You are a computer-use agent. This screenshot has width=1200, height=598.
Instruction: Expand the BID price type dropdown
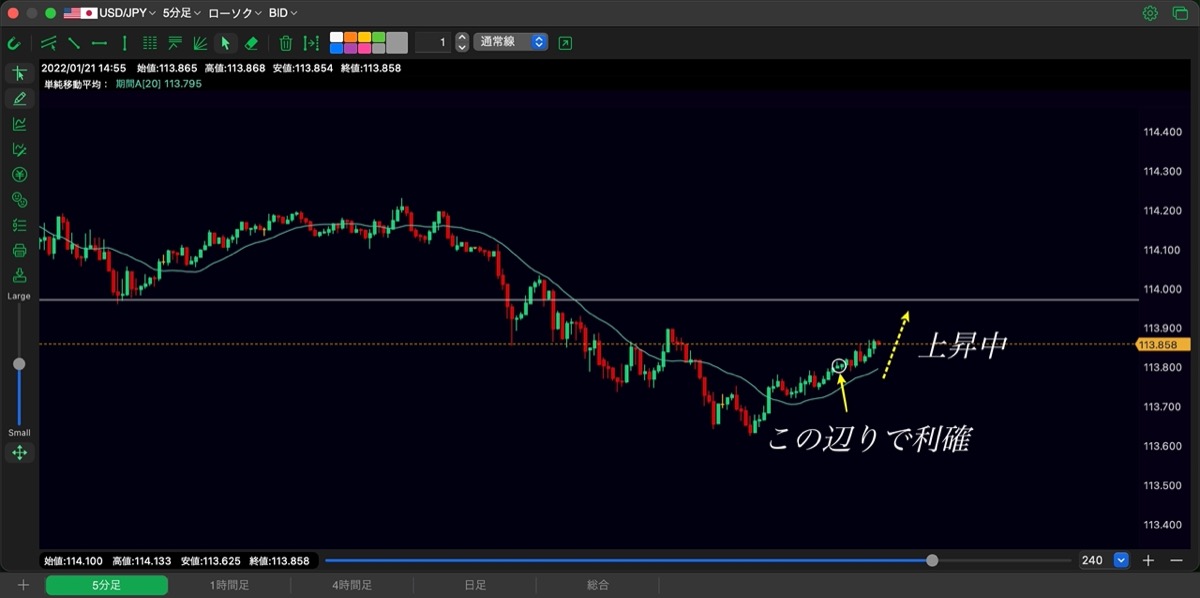pyautogui.click(x=283, y=13)
